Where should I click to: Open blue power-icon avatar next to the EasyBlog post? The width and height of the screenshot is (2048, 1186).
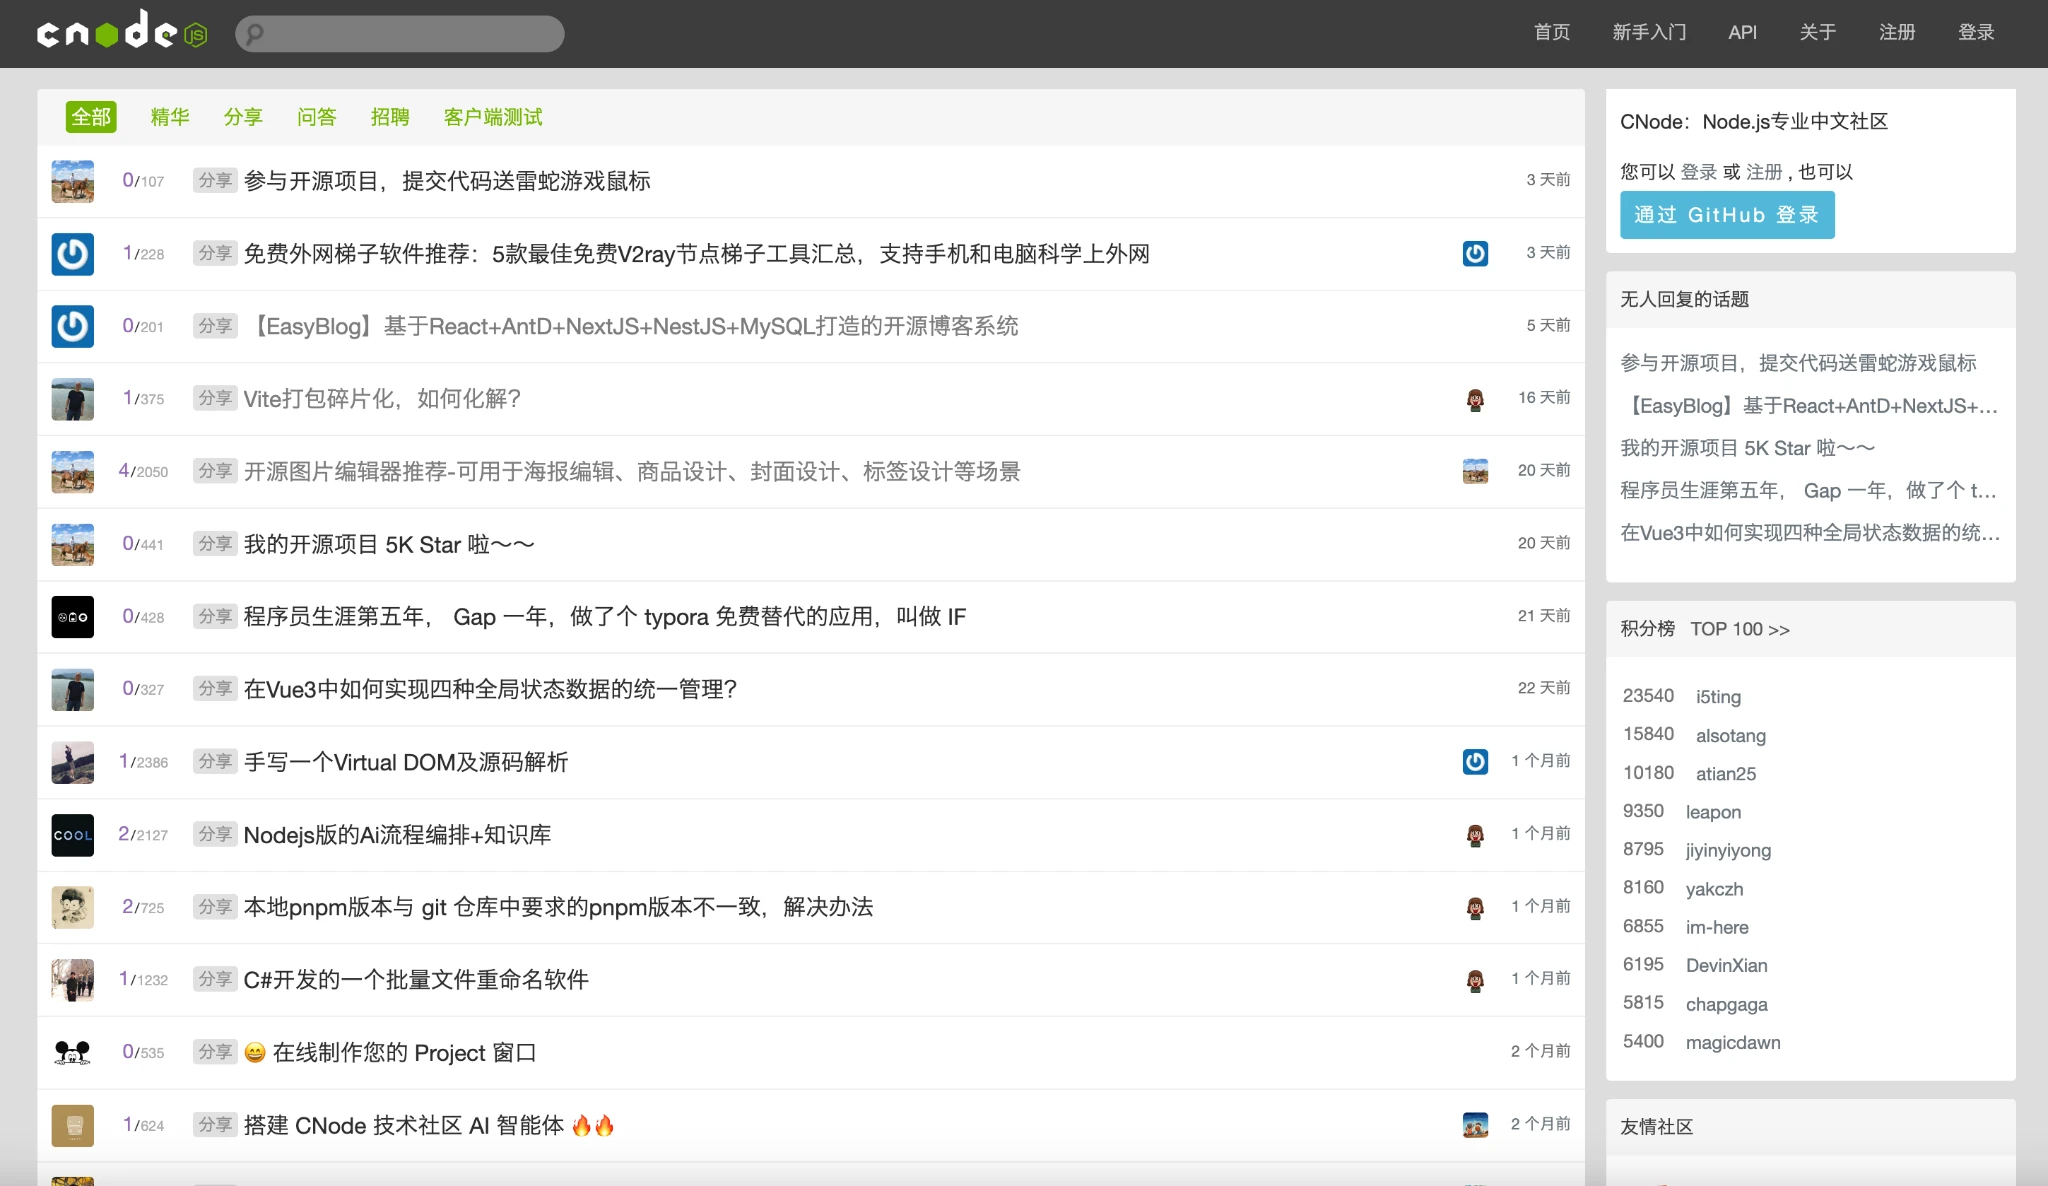[72, 326]
